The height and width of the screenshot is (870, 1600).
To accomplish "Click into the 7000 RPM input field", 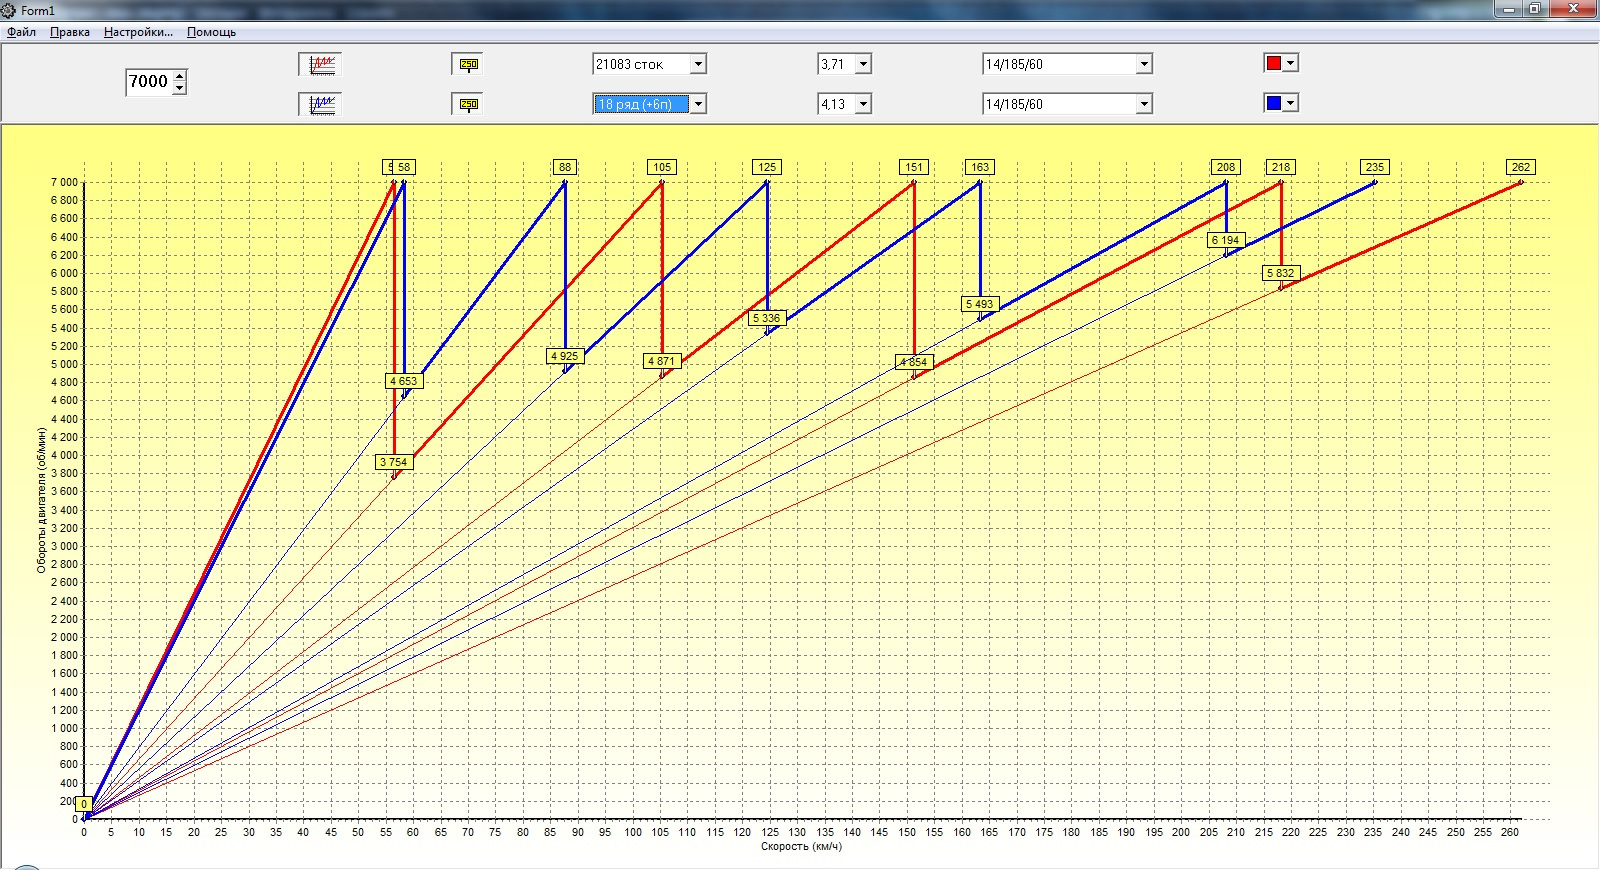I will [x=148, y=82].
